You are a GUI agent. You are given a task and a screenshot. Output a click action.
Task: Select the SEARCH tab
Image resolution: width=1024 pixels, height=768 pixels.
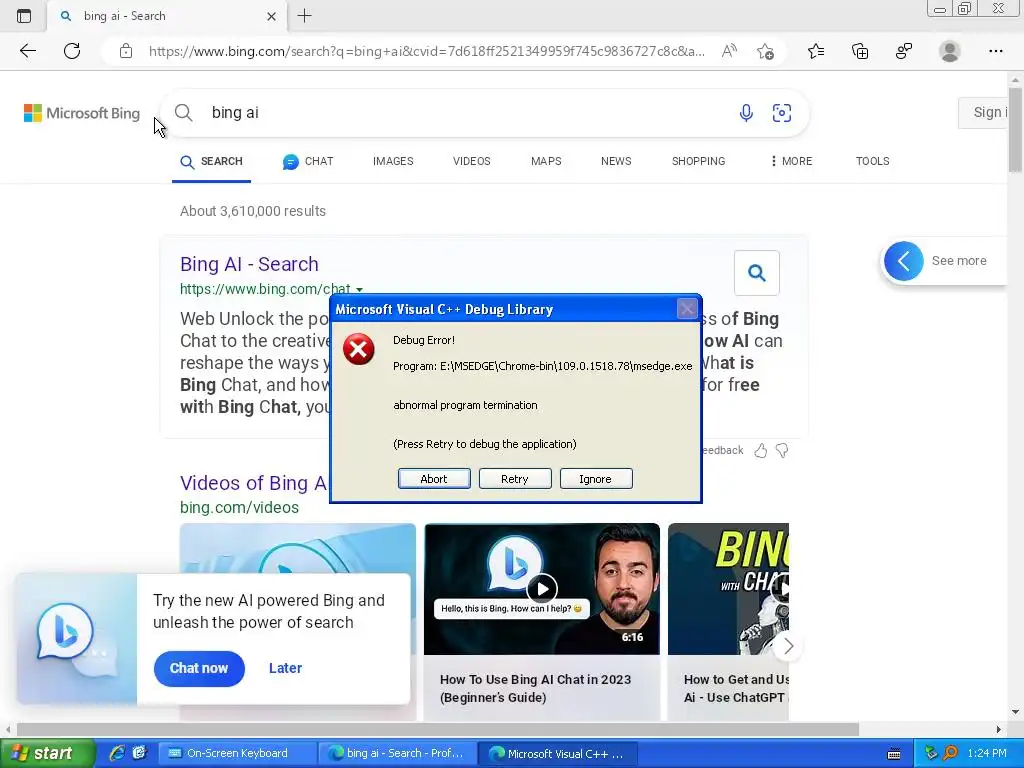point(212,161)
